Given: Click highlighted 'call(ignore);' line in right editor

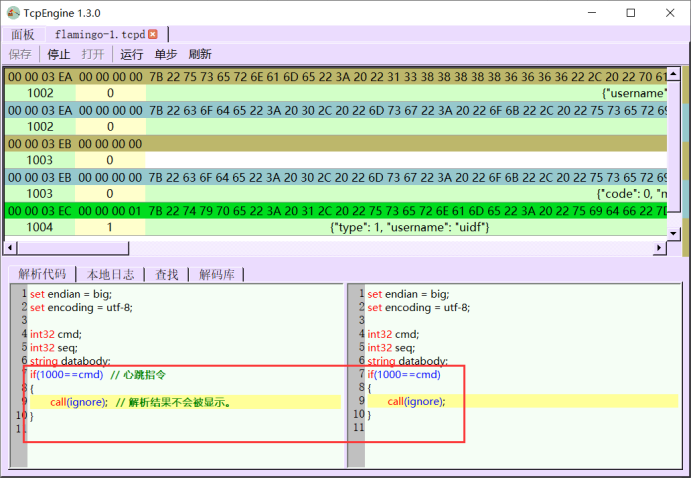Looking at the screenshot, I should tap(523, 401).
